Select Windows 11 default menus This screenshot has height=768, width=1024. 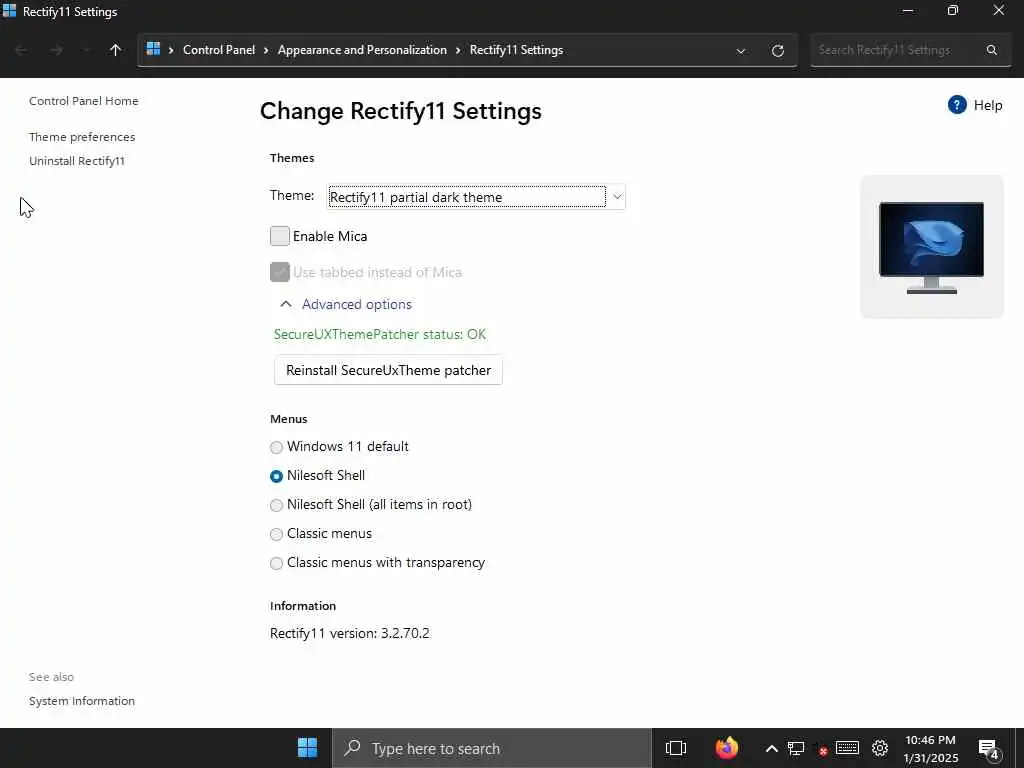pyautogui.click(x=276, y=447)
